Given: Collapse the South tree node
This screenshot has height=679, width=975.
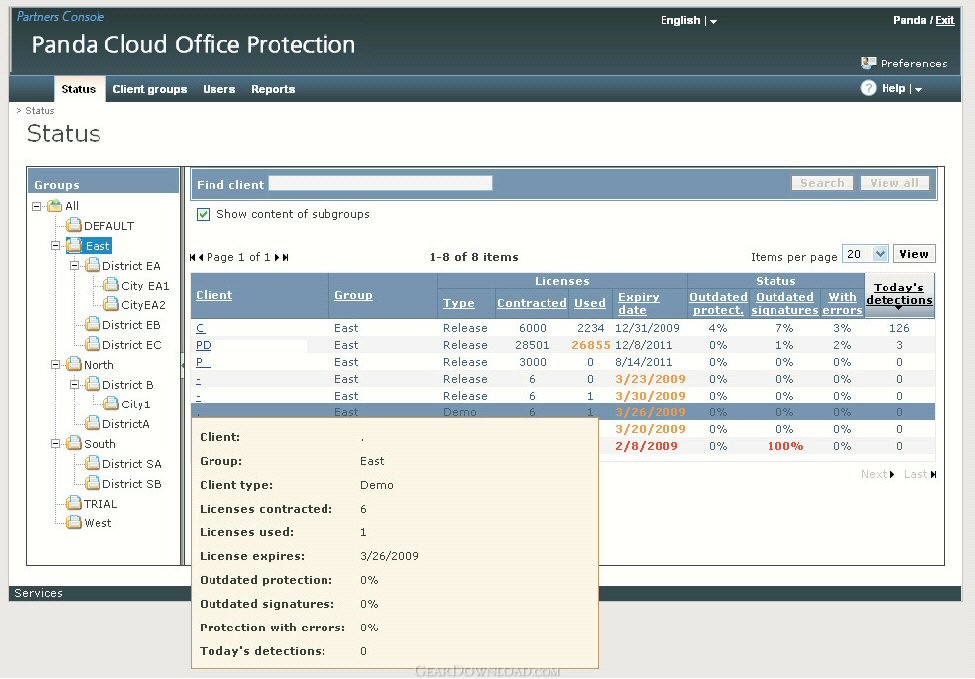Looking at the screenshot, I should click(x=55, y=443).
